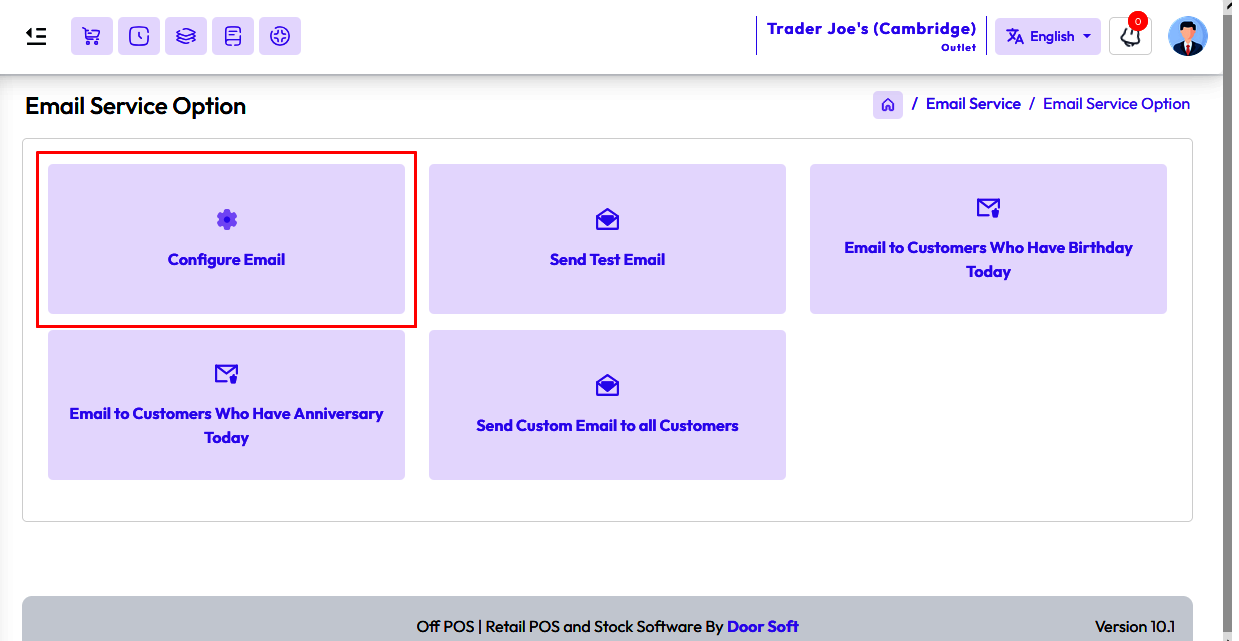Image resolution: width=1239 pixels, height=641 pixels.
Task: Open the user avatar menu
Action: [x=1188, y=36]
